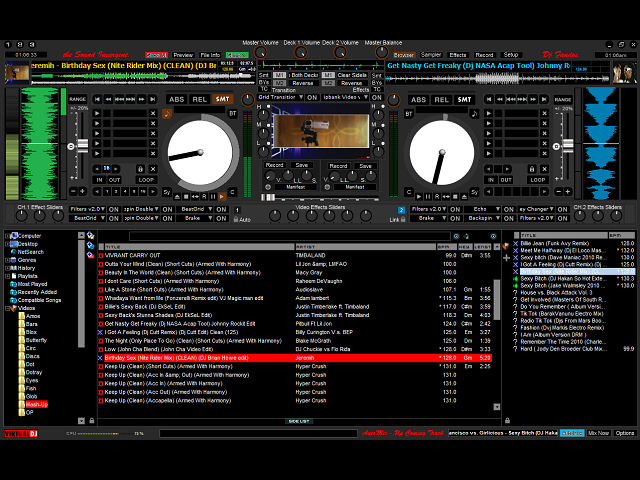Turn ON the Backspin effect
Image resolution: width=640 pixels, height=480 pixels.
[x=509, y=218]
